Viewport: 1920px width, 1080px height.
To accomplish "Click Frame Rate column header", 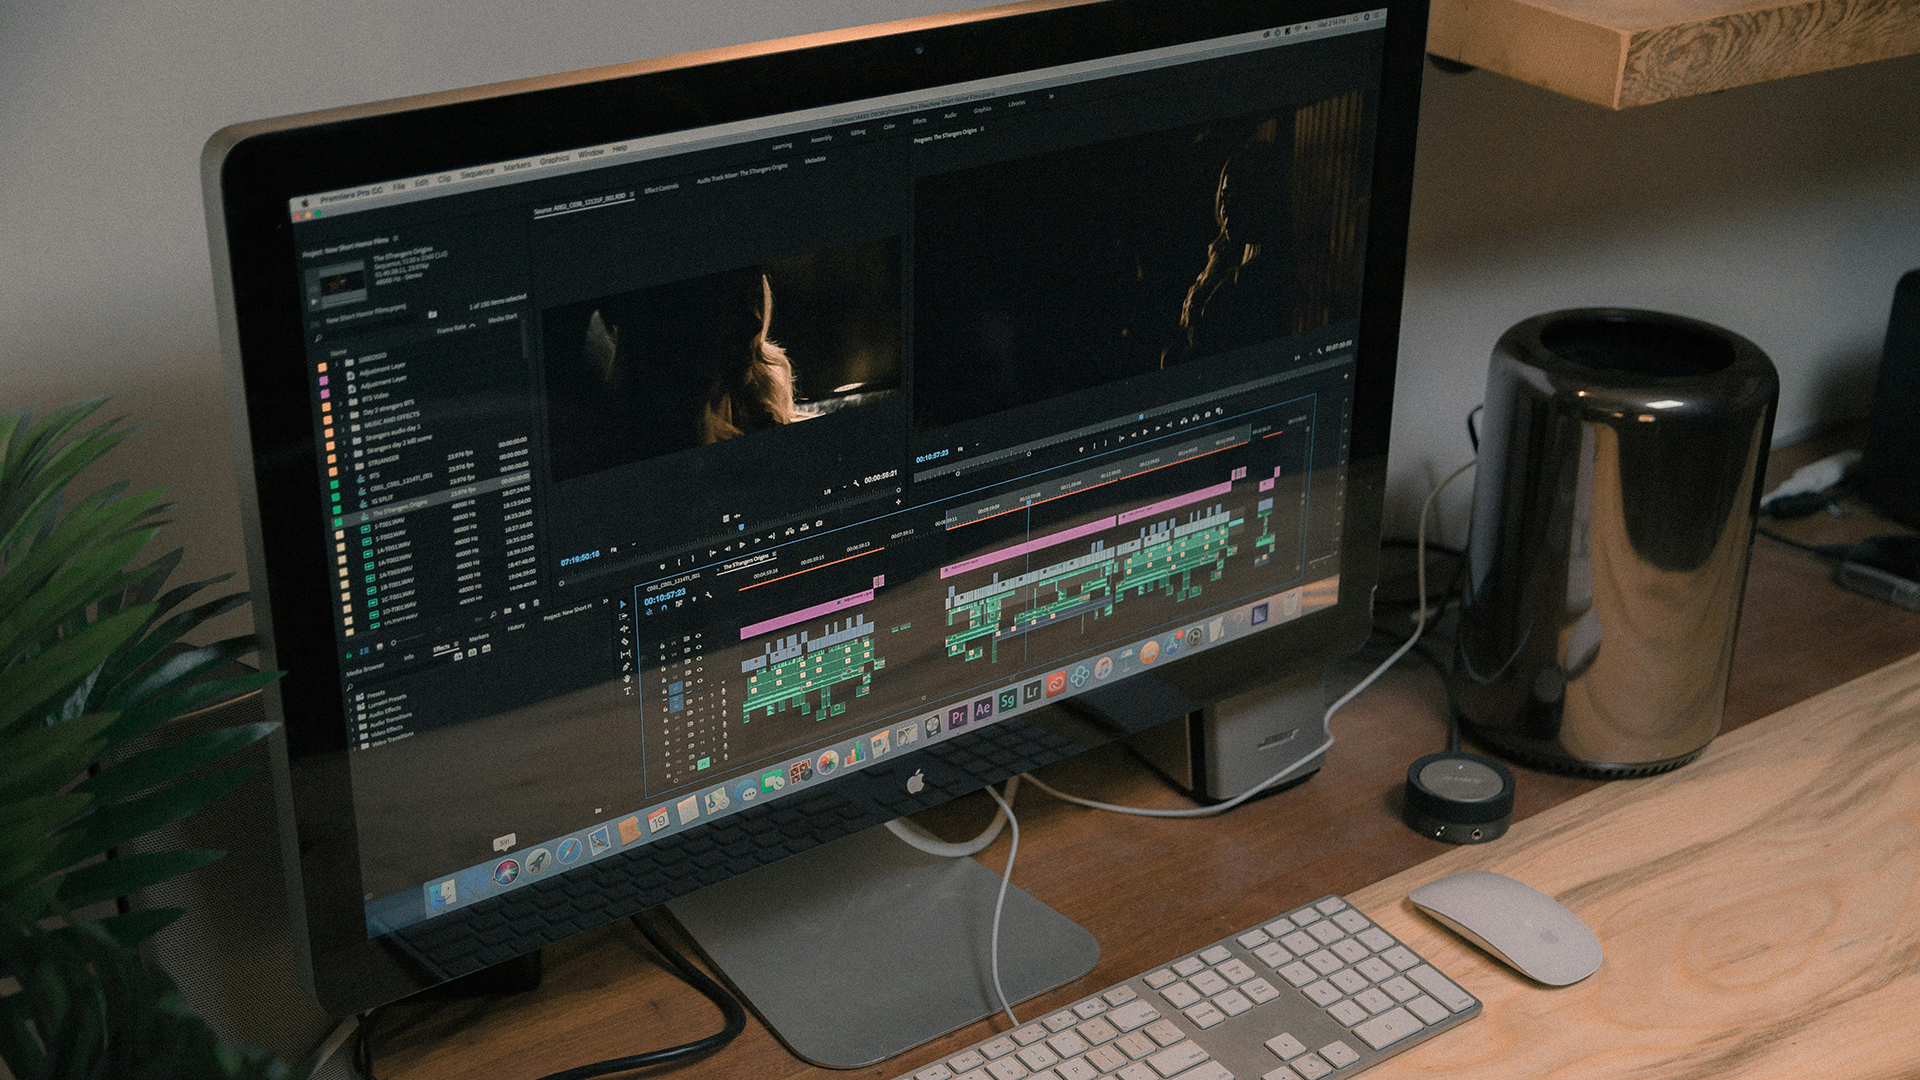I will tap(452, 328).
